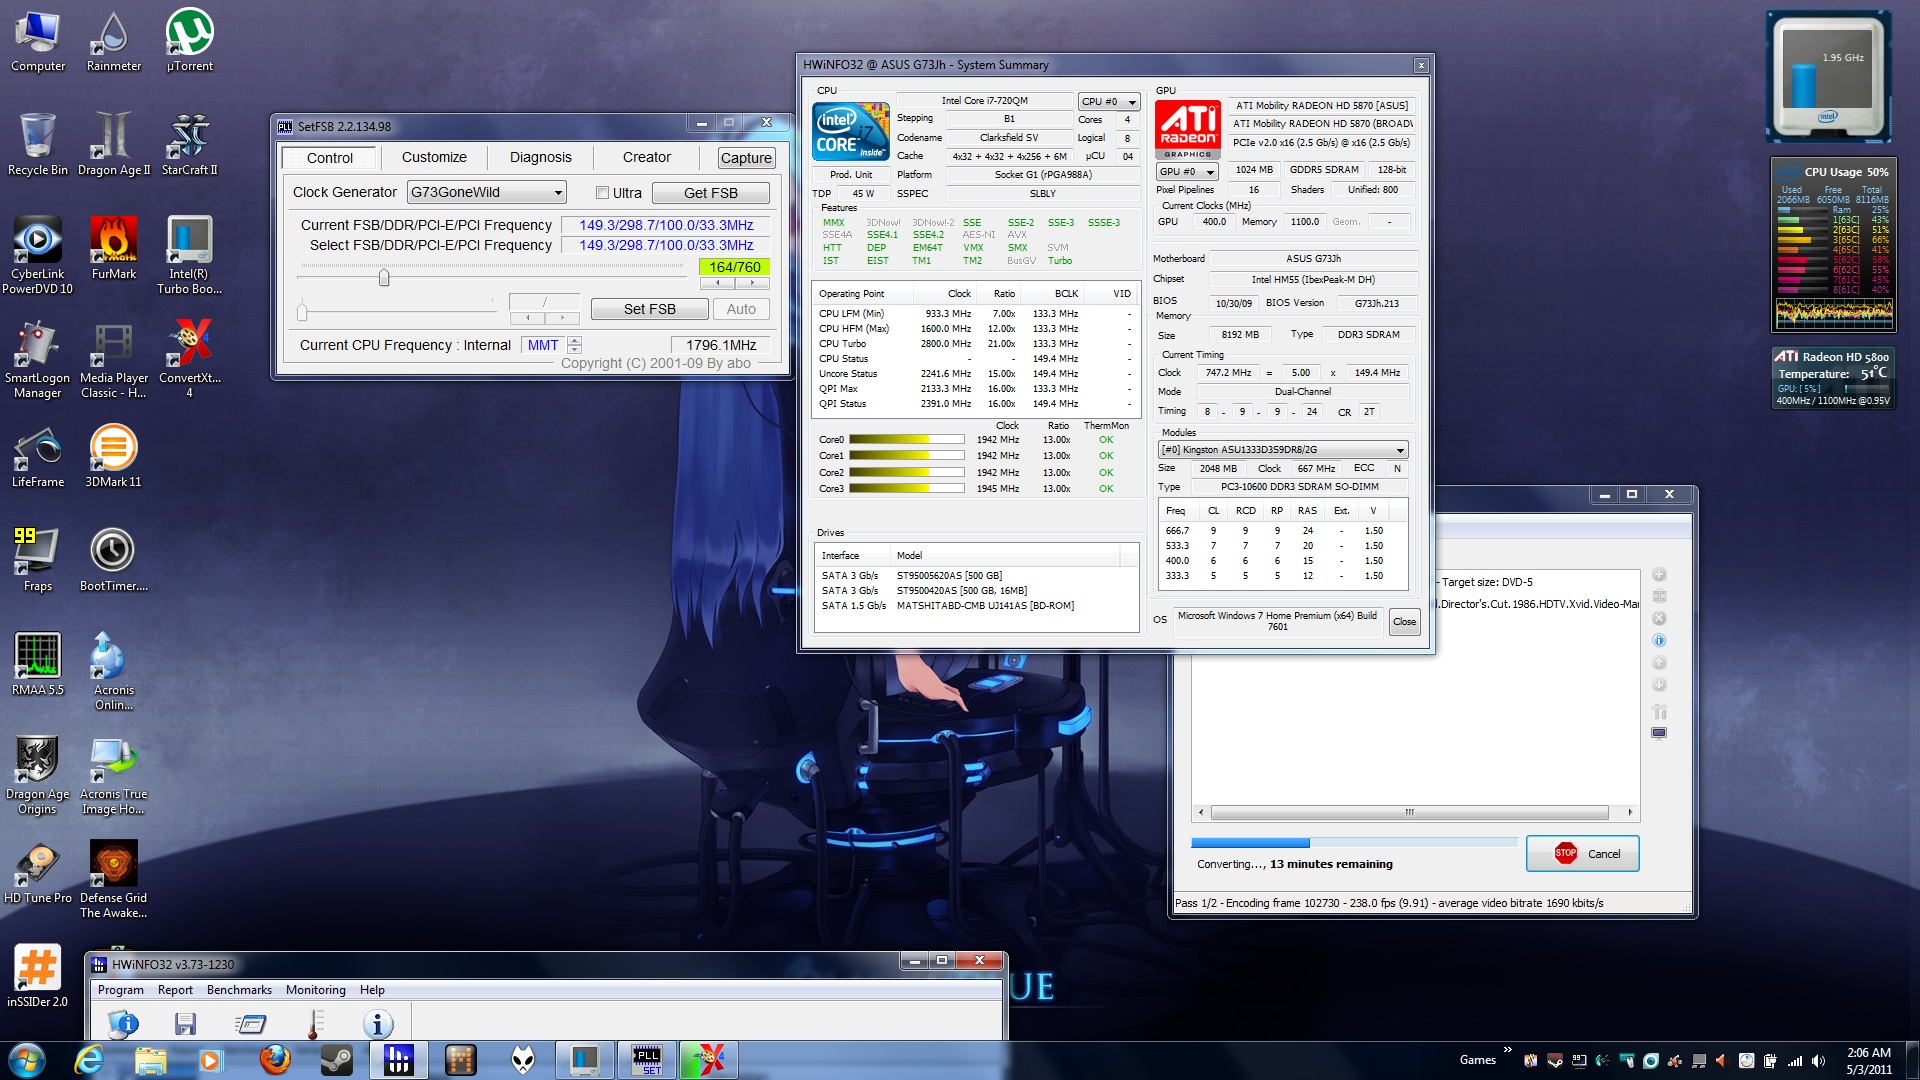Switch to the Creator tab in SetFSB
The width and height of the screenshot is (1920, 1080).
coord(646,157)
